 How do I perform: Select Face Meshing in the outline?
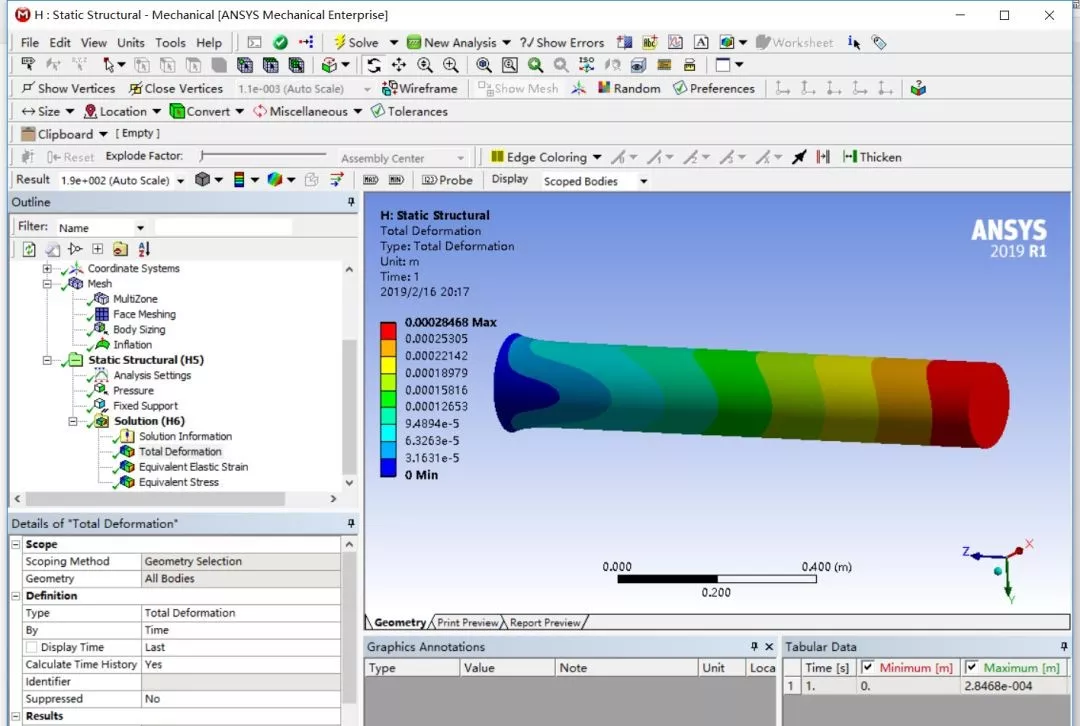pos(144,314)
